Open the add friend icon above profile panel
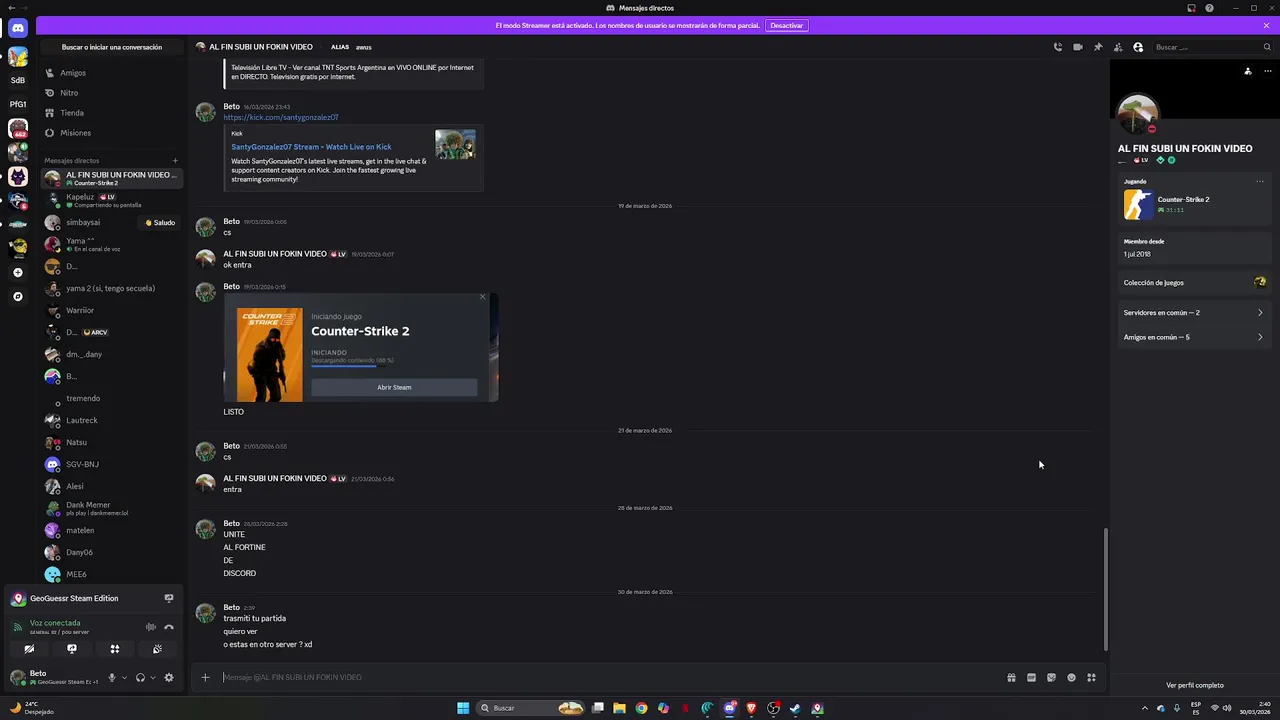The height and width of the screenshot is (720, 1280). pos(1248,71)
